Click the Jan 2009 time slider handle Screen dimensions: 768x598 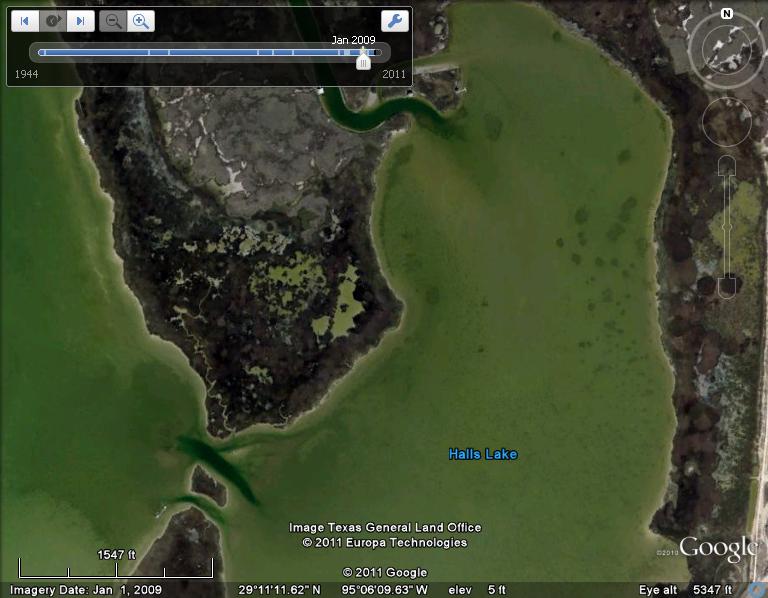pyautogui.click(x=363, y=60)
